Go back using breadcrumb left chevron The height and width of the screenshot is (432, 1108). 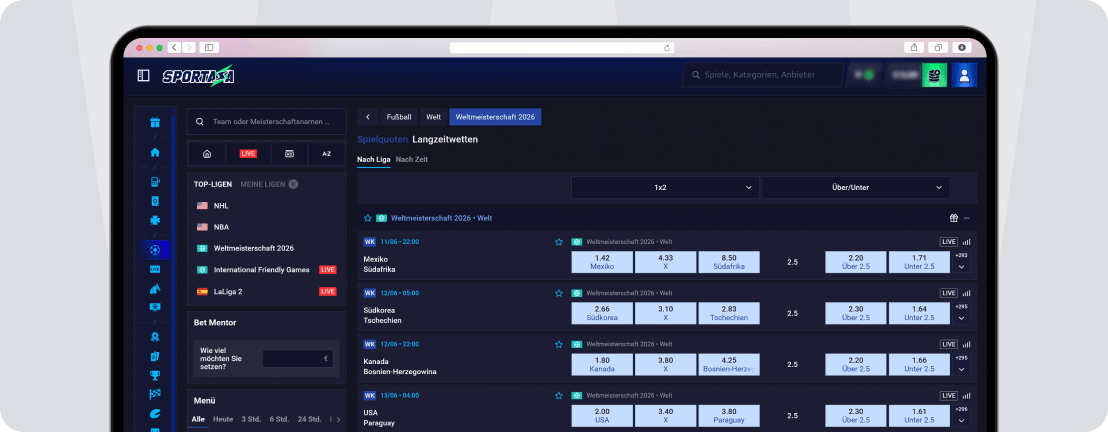[x=367, y=117]
